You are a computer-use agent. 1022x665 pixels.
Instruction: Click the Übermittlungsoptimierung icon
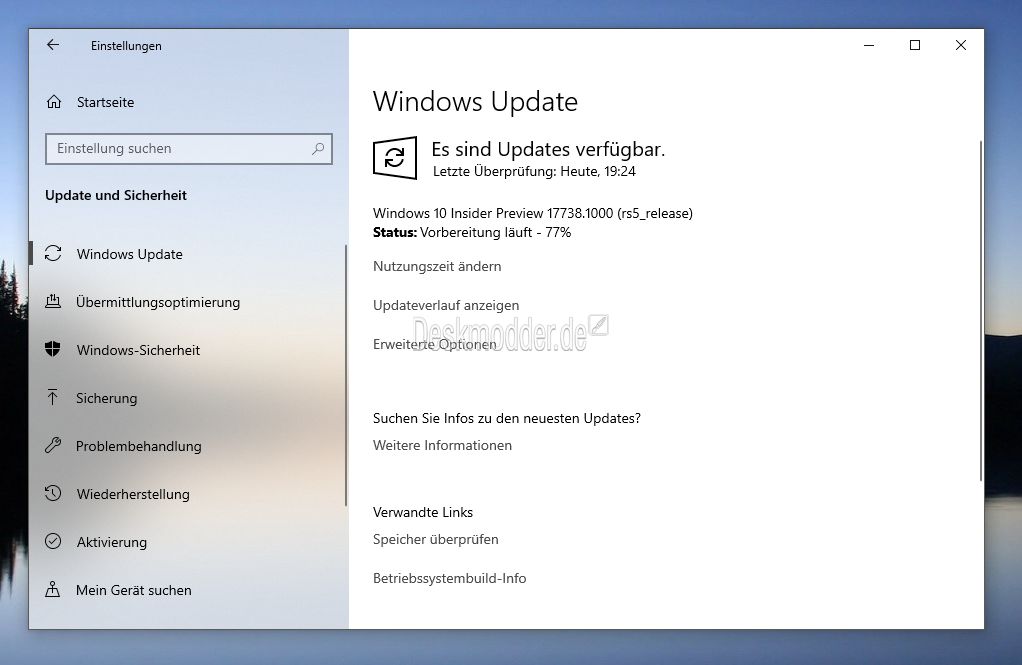pos(53,301)
